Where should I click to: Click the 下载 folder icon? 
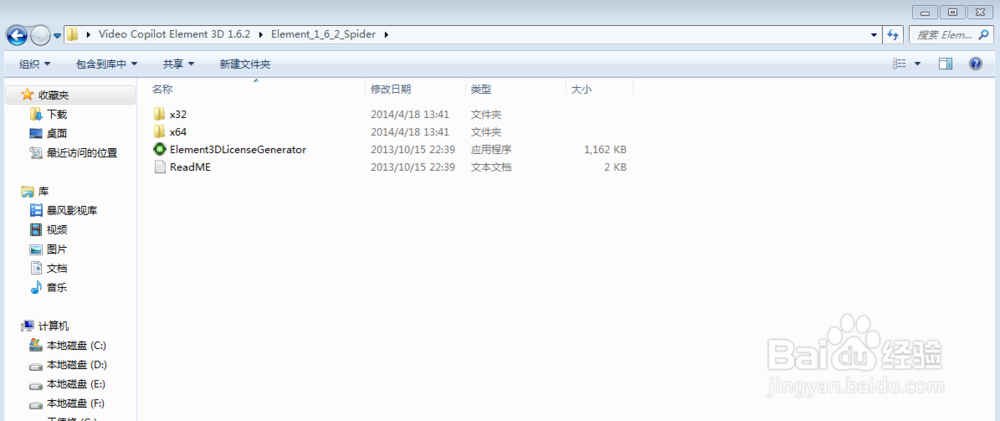coord(36,114)
